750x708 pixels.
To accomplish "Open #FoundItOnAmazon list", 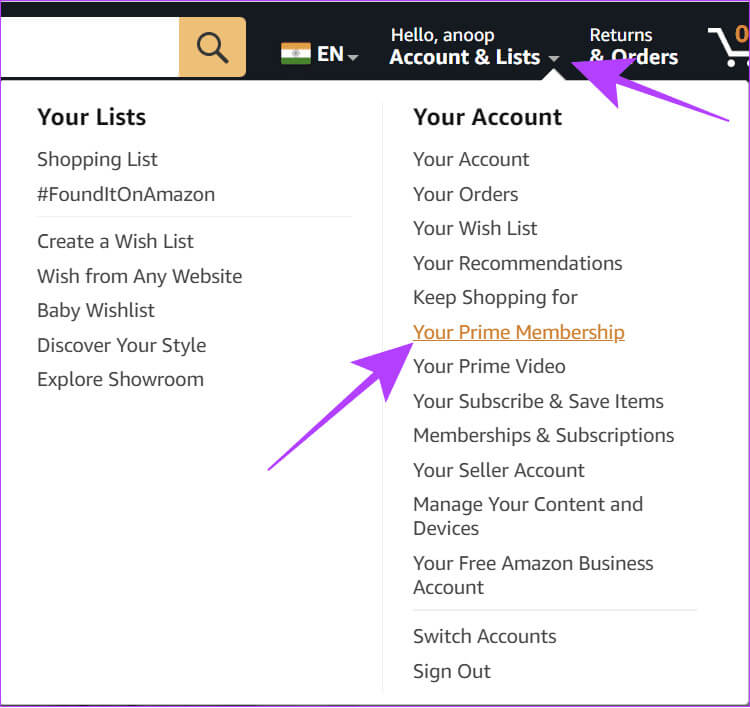I will point(126,194).
